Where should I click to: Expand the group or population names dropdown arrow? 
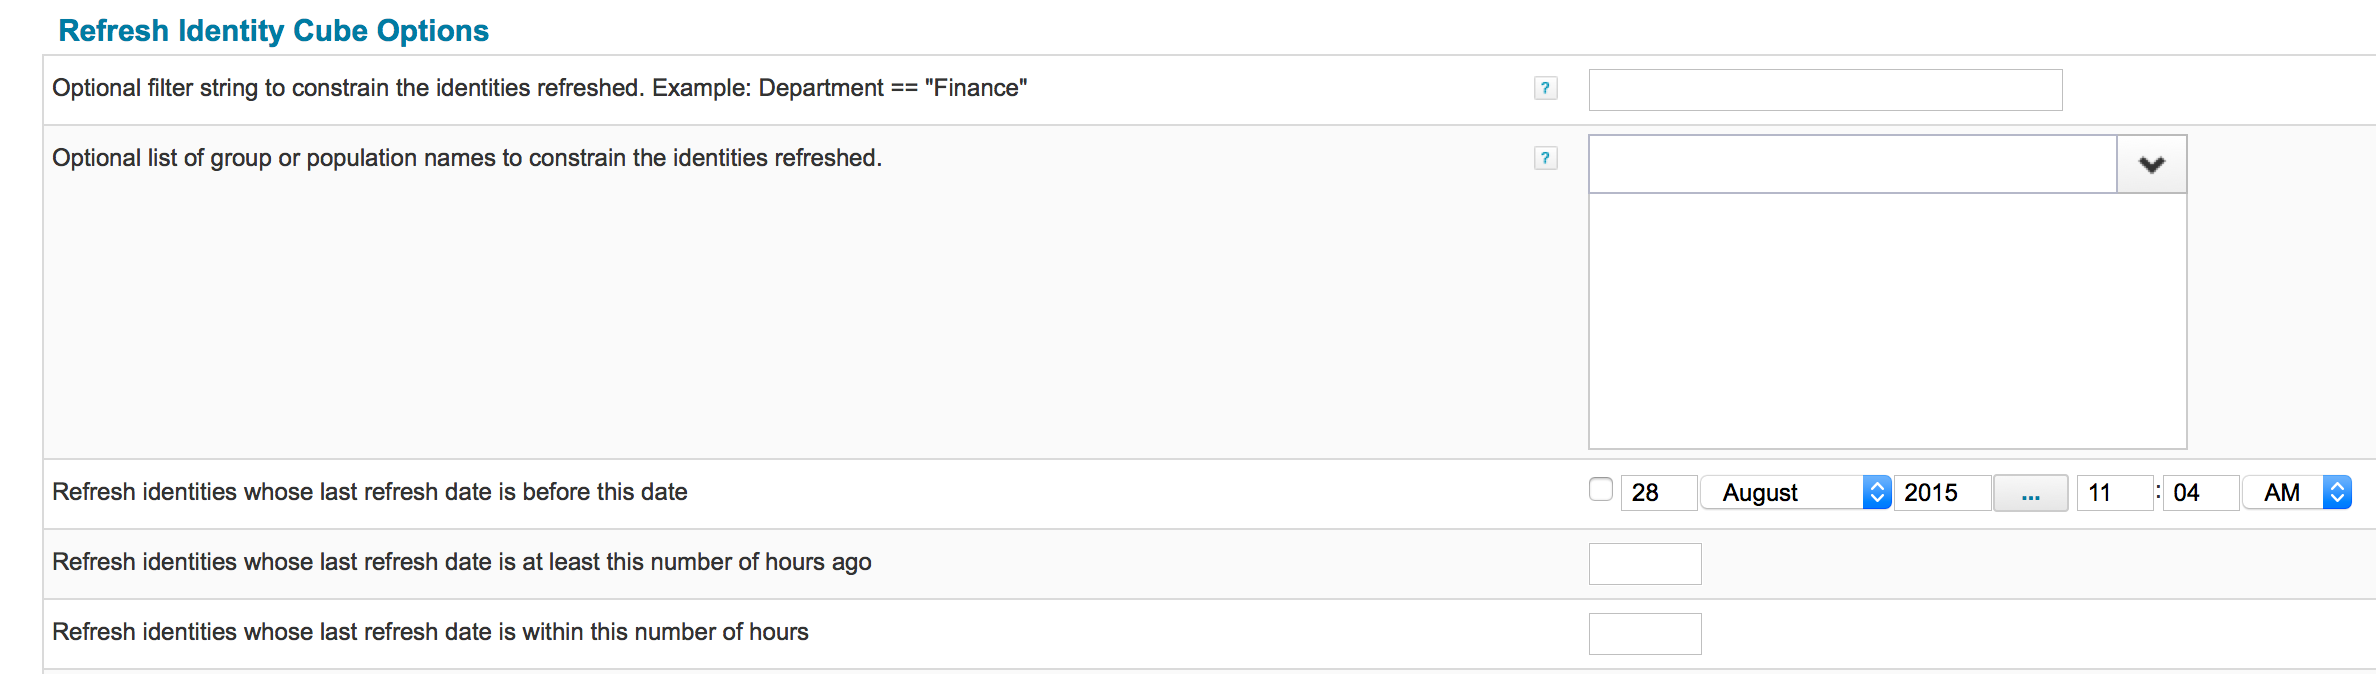click(x=2151, y=164)
